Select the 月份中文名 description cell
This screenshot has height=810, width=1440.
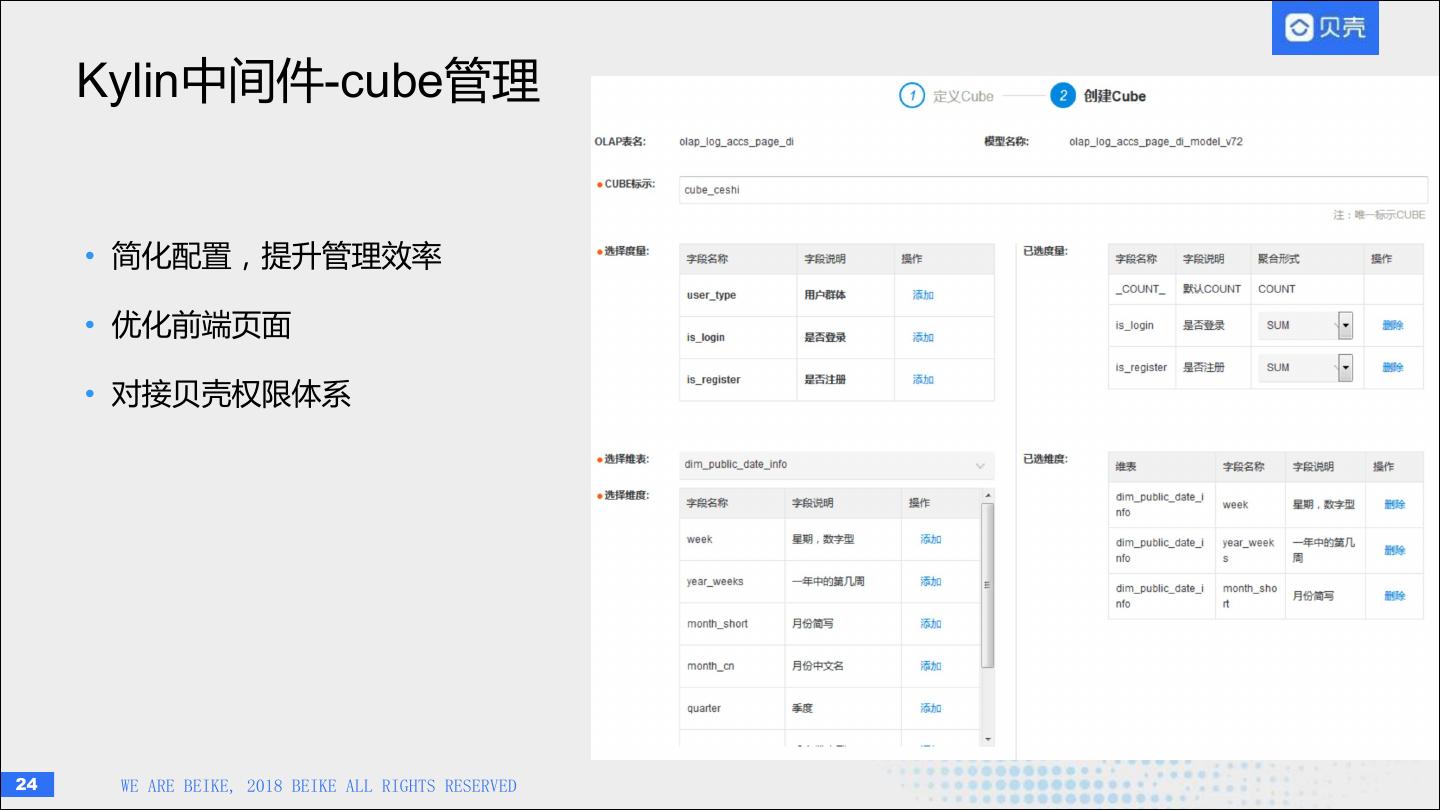coord(842,665)
